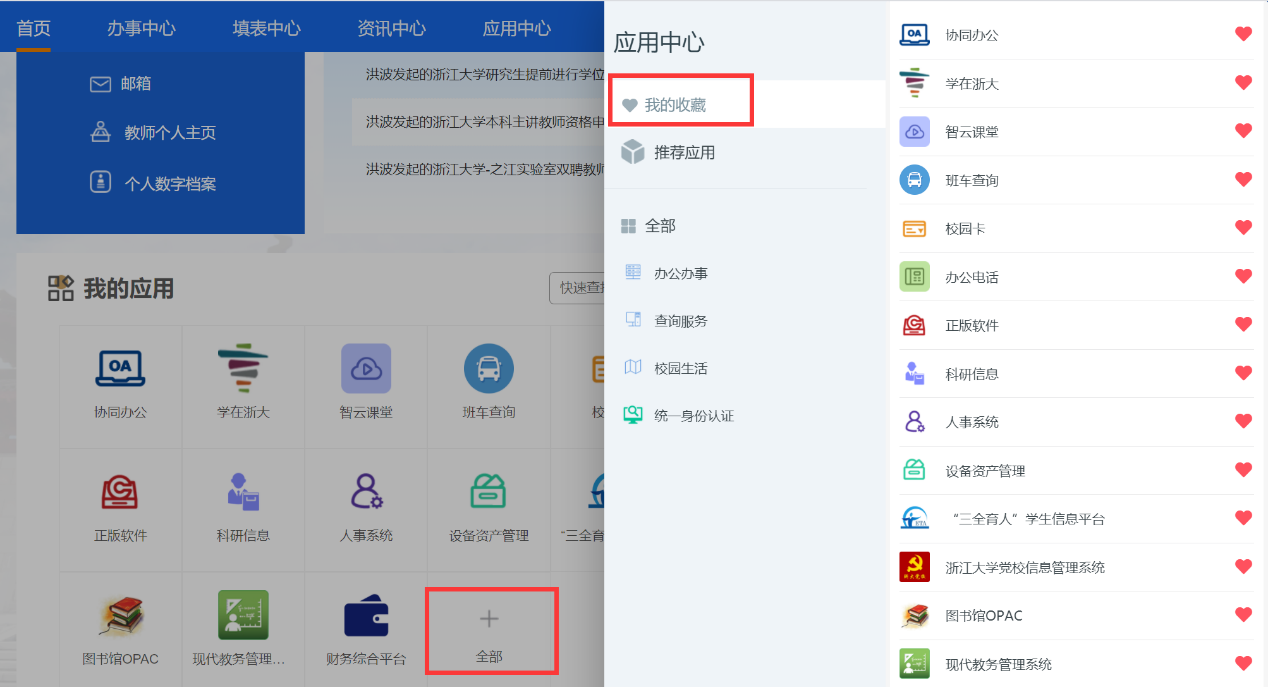Click 班车查询 icon in favorites list
1268x687 pixels.
[915, 180]
